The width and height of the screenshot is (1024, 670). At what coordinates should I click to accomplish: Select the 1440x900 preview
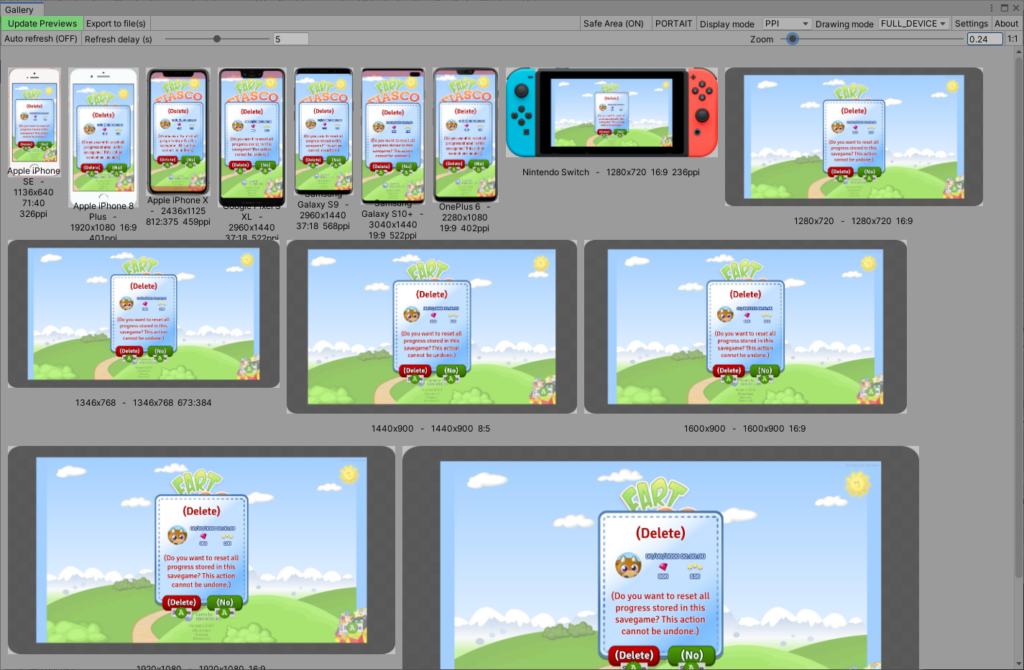[x=432, y=327]
